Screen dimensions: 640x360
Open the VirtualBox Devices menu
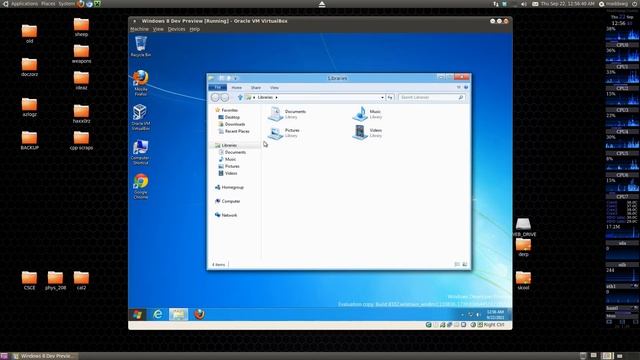click(176, 29)
